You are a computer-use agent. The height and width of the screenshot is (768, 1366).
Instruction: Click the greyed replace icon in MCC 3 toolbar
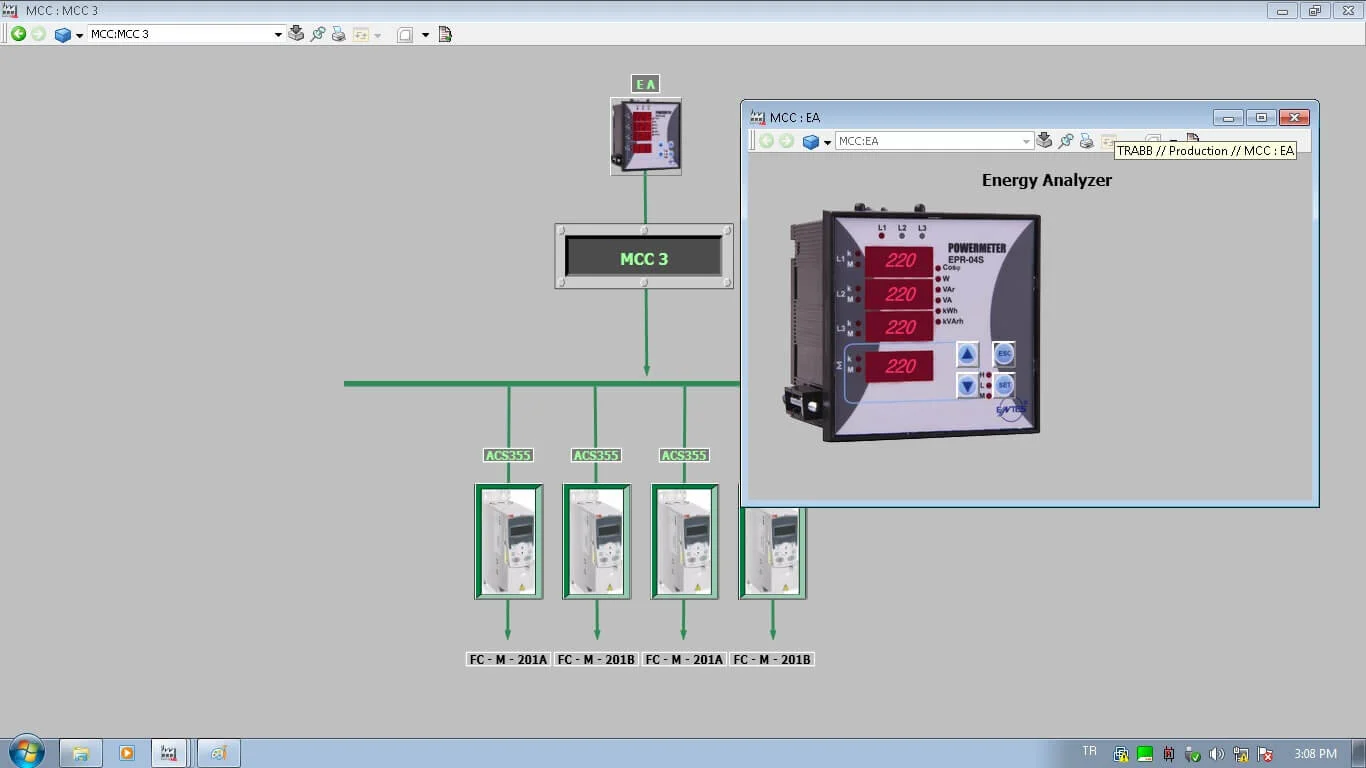coord(361,34)
